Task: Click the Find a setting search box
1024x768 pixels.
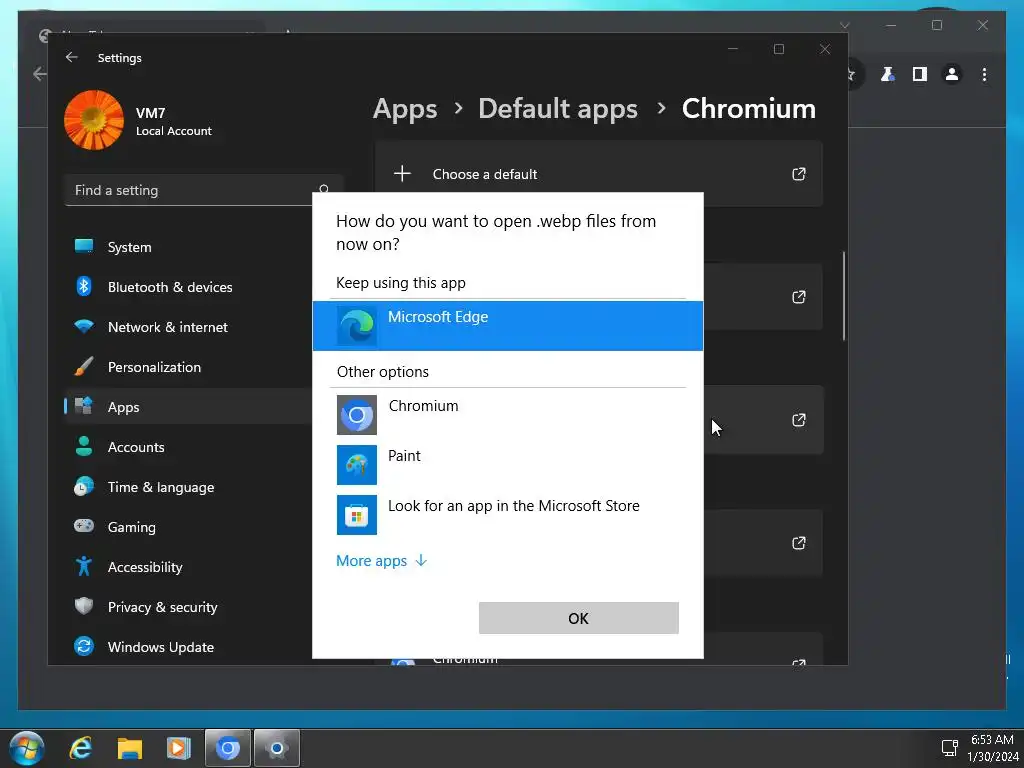Action: (x=203, y=190)
